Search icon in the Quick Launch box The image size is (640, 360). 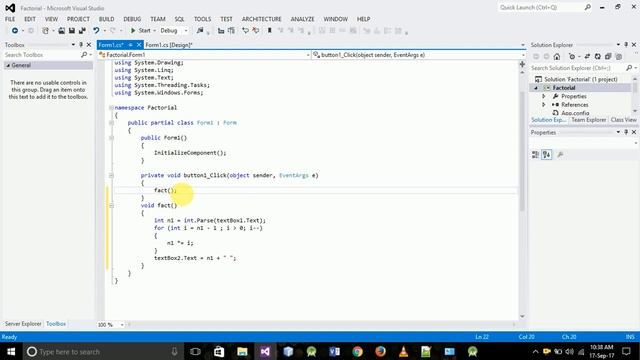(587, 7)
